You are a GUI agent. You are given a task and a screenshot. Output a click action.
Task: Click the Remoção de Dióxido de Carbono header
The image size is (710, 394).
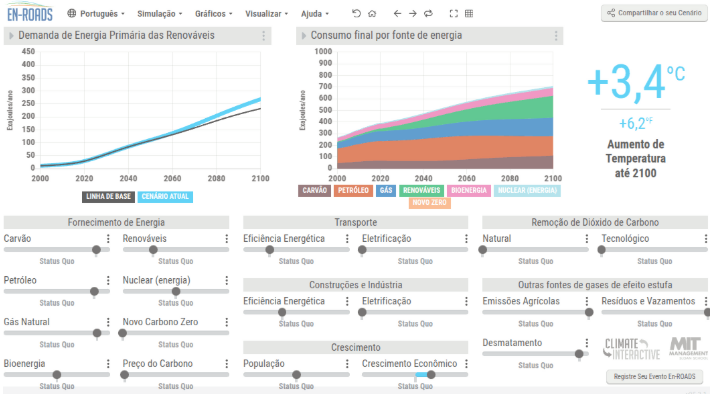tap(595, 222)
